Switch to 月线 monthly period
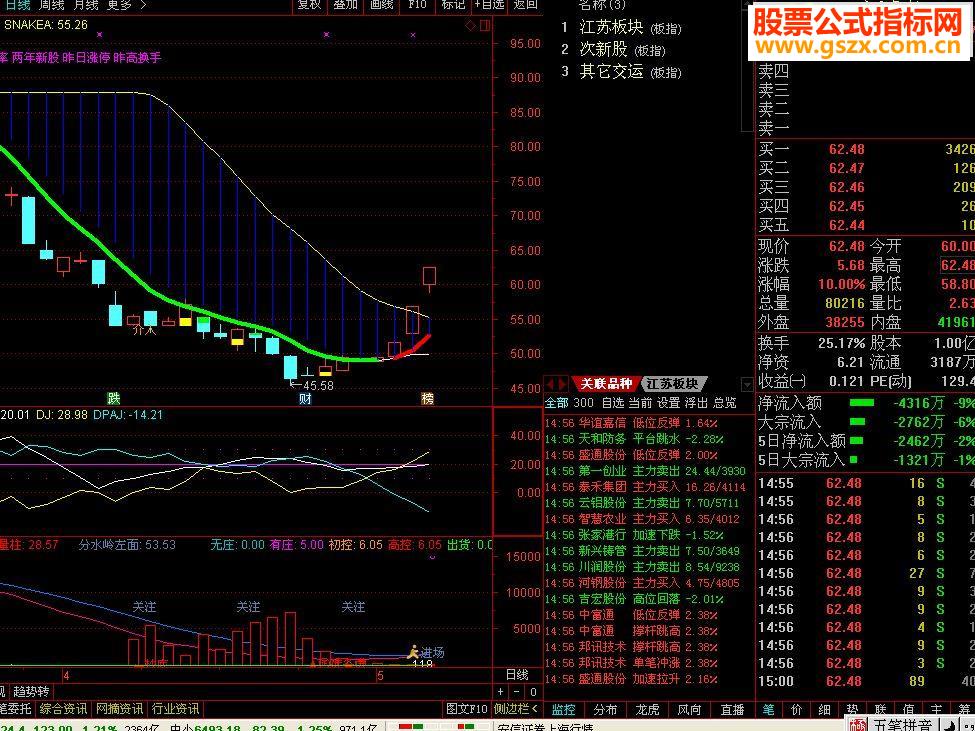 coord(85,5)
